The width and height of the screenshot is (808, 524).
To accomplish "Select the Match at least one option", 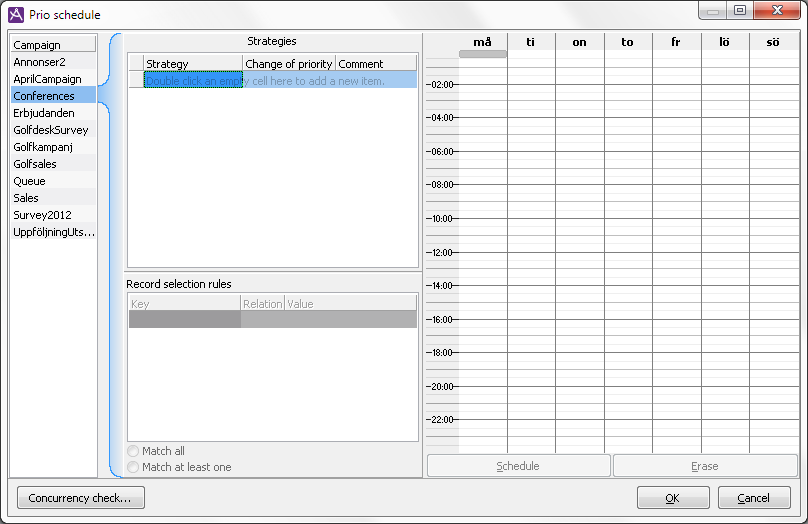I will tap(134, 467).
